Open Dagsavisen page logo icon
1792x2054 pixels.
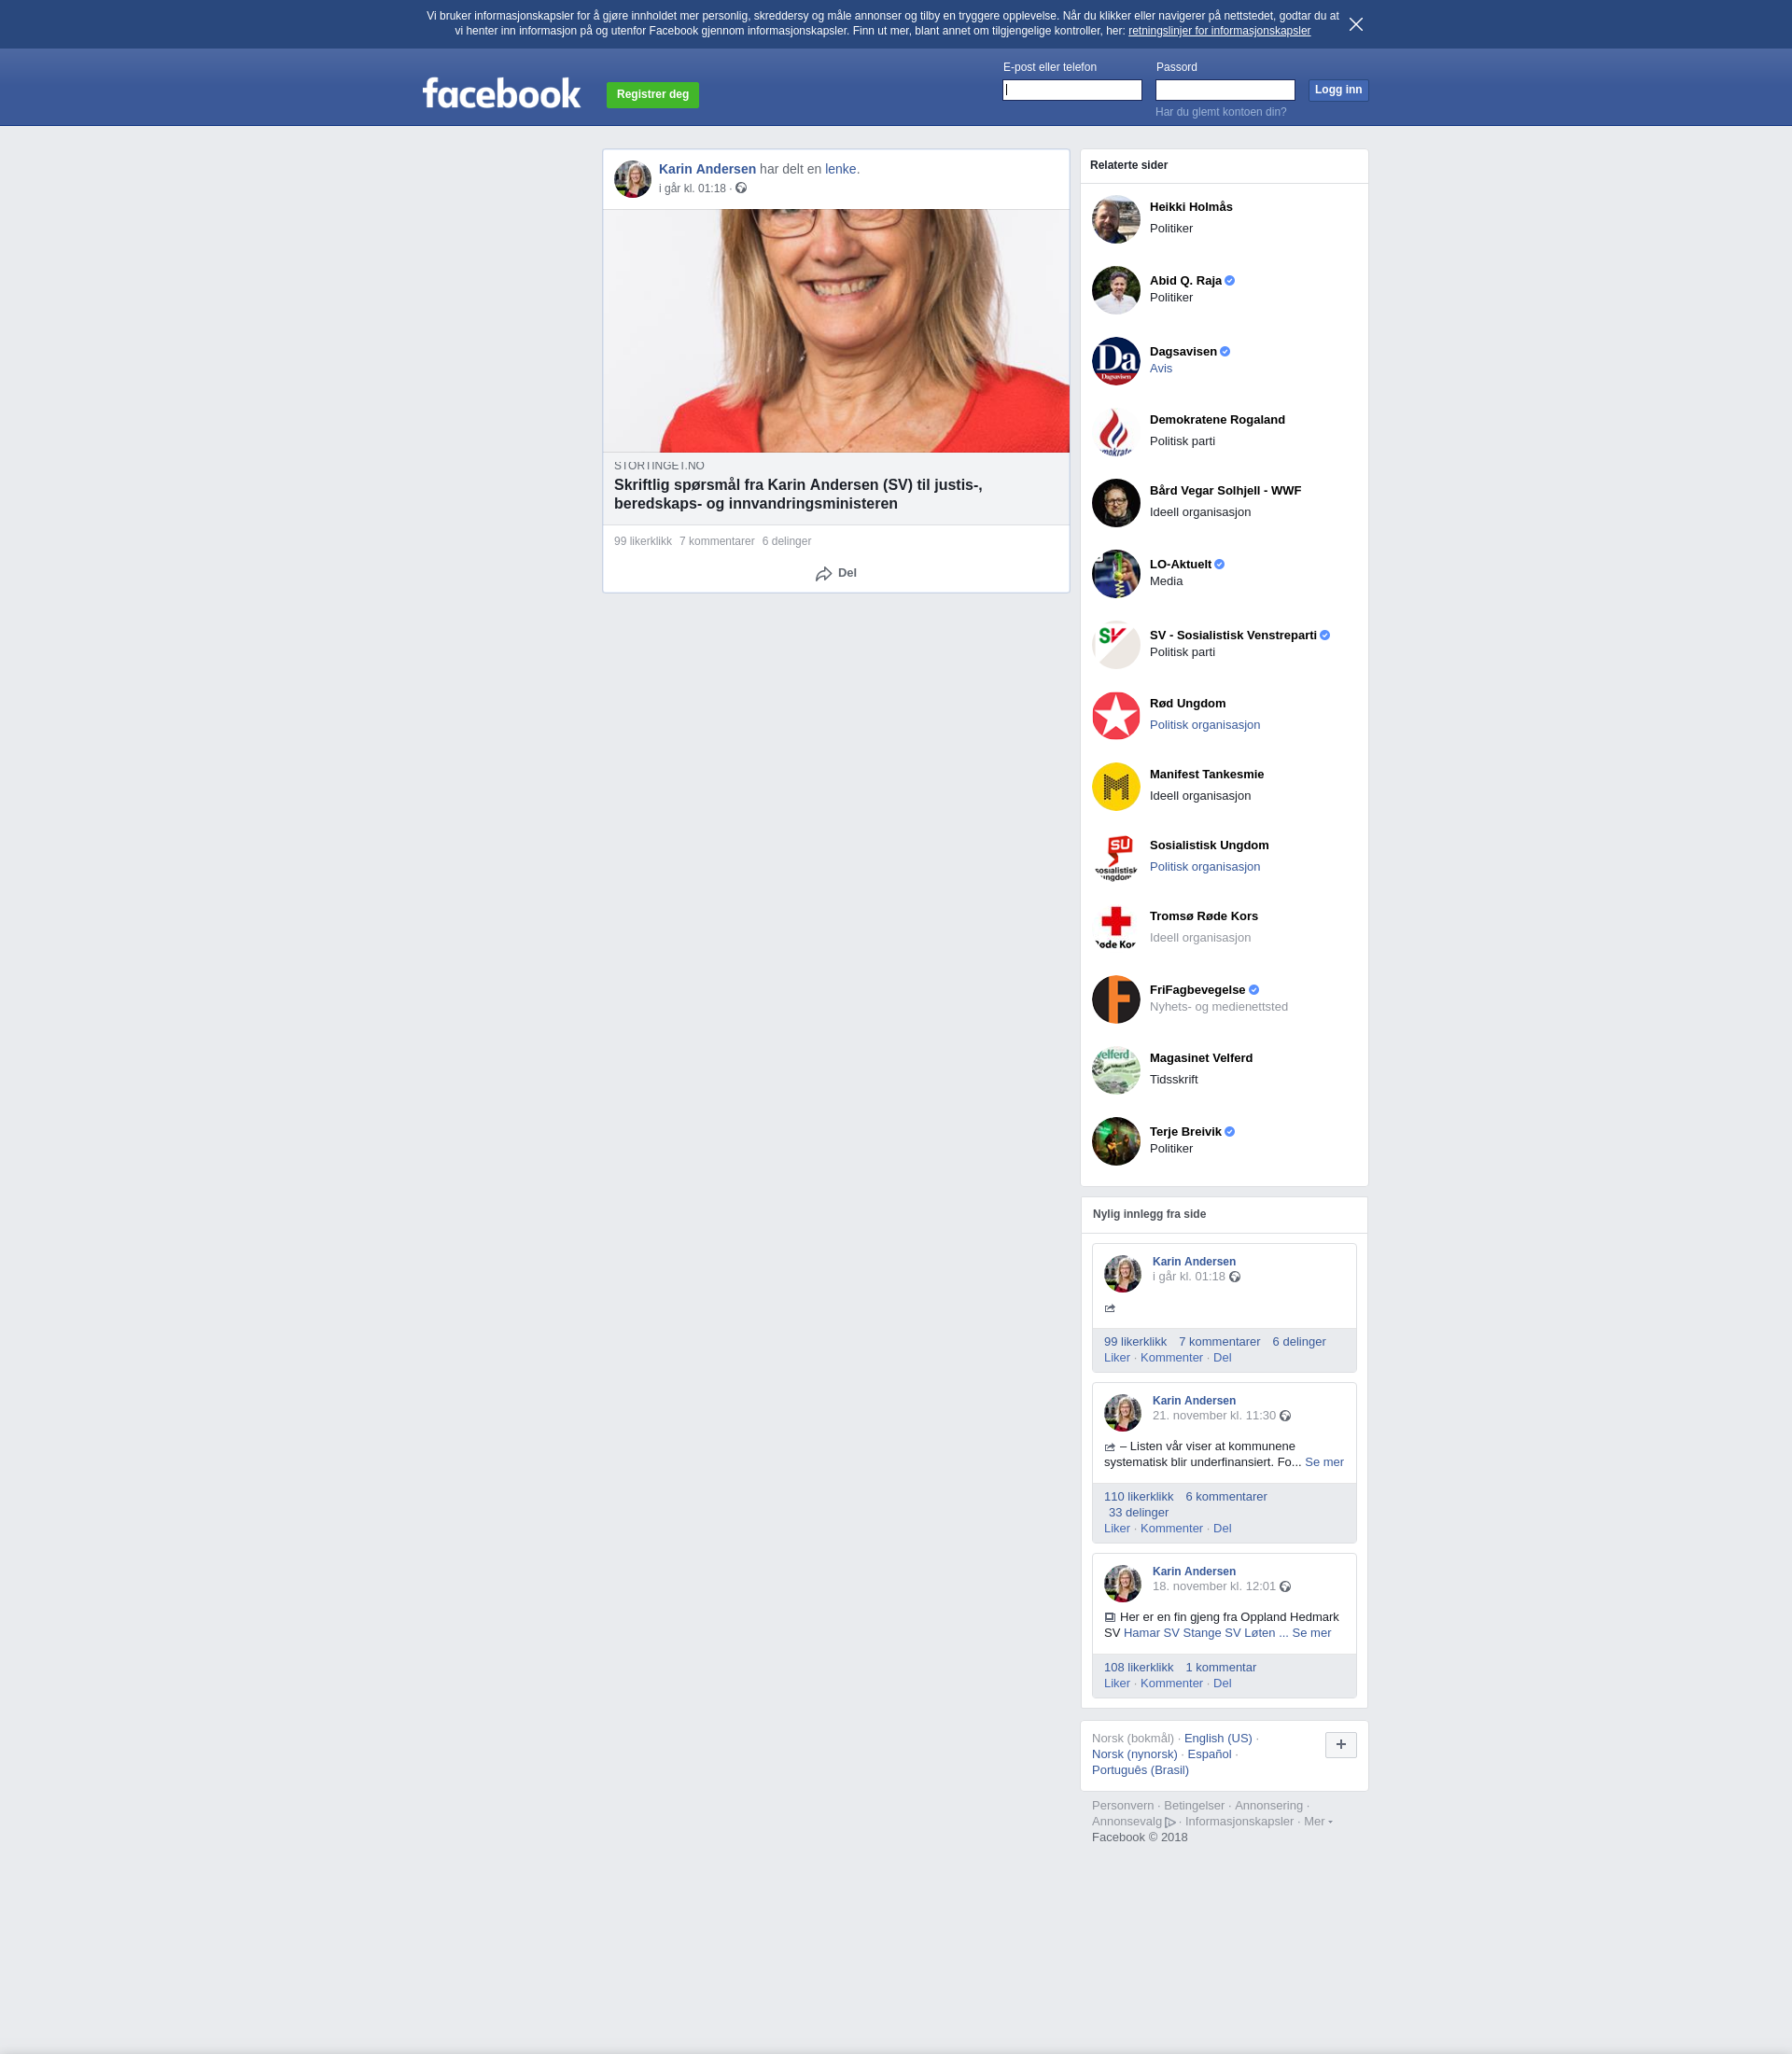pos(1115,361)
